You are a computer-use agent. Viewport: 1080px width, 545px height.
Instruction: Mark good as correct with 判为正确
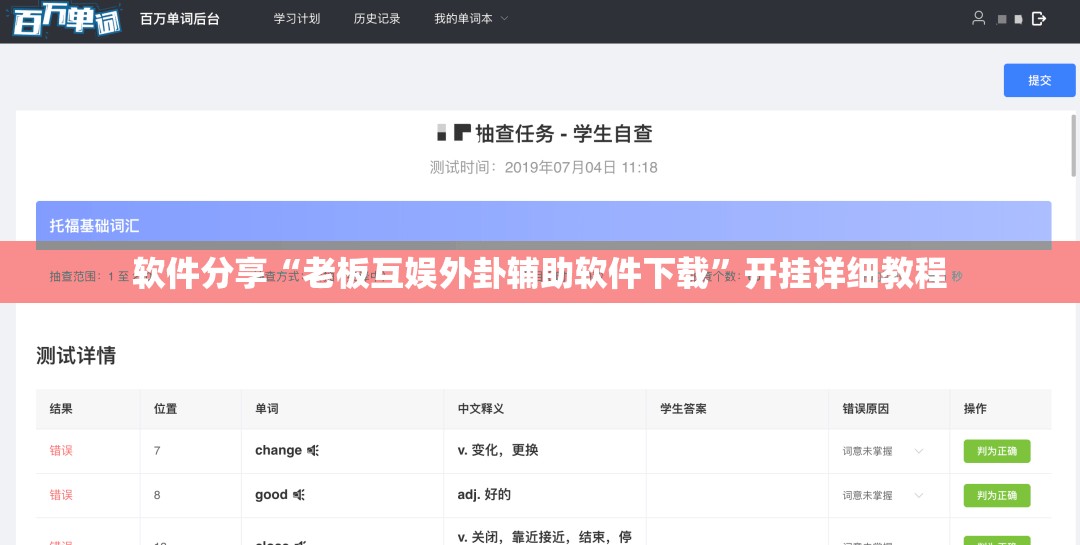(x=997, y=495)
